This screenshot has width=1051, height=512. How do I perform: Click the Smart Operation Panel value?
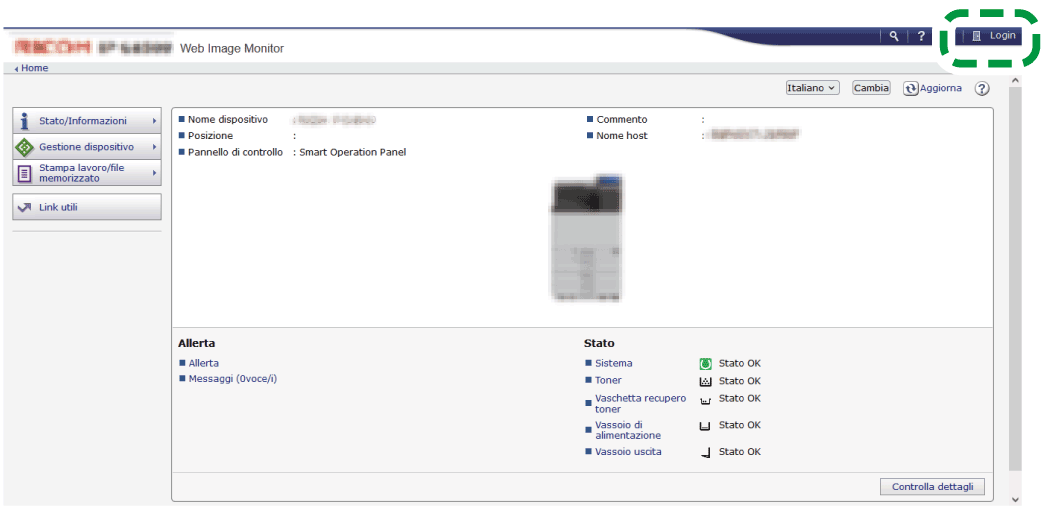353,152
